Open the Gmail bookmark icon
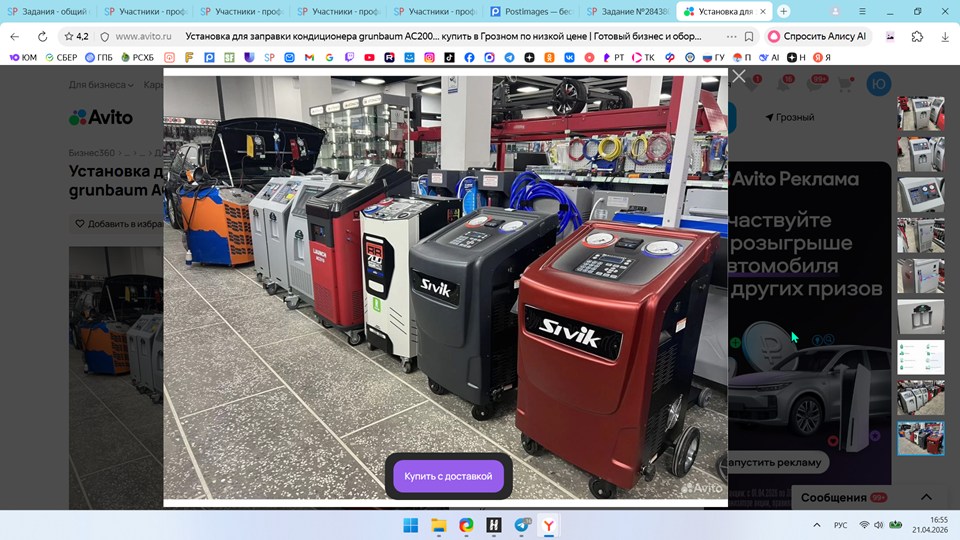 [x=309, y=58]
